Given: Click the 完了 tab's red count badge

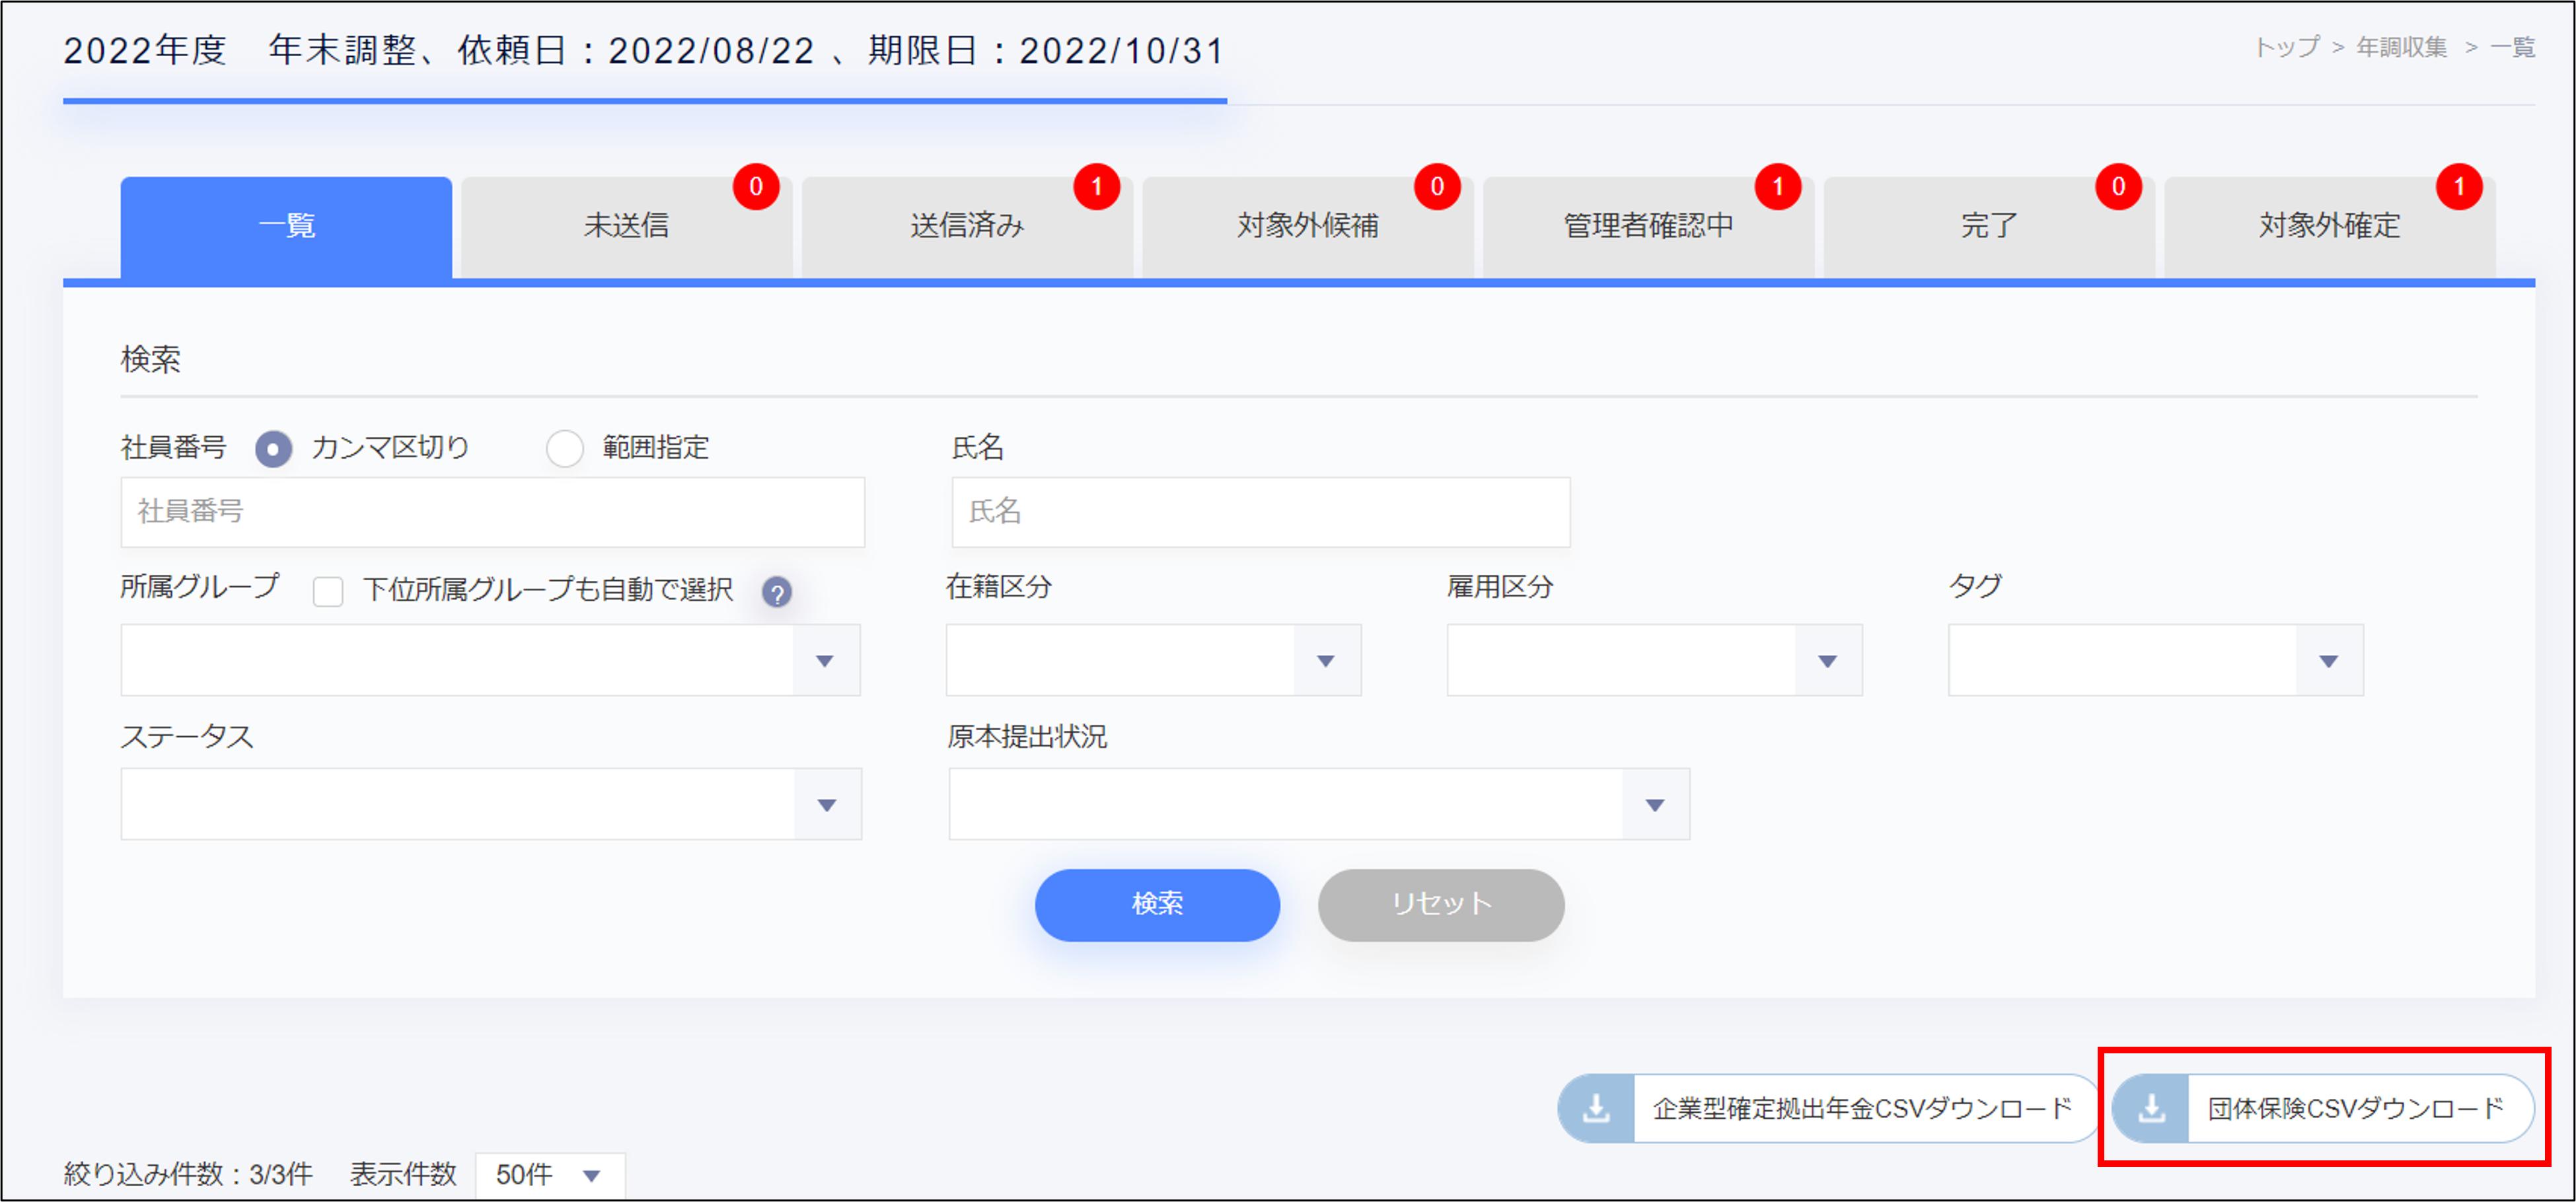Looking at the screenshot, I should tap(2118, 187).
